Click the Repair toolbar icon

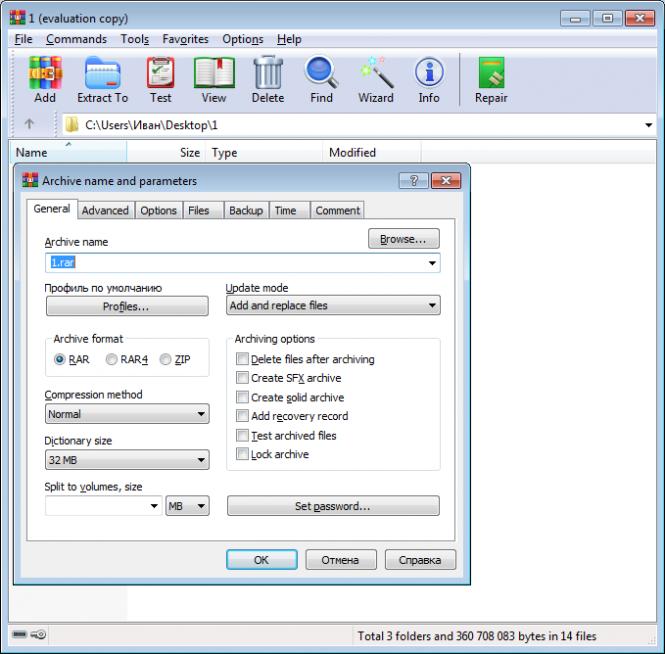click(x=491, y=79)
